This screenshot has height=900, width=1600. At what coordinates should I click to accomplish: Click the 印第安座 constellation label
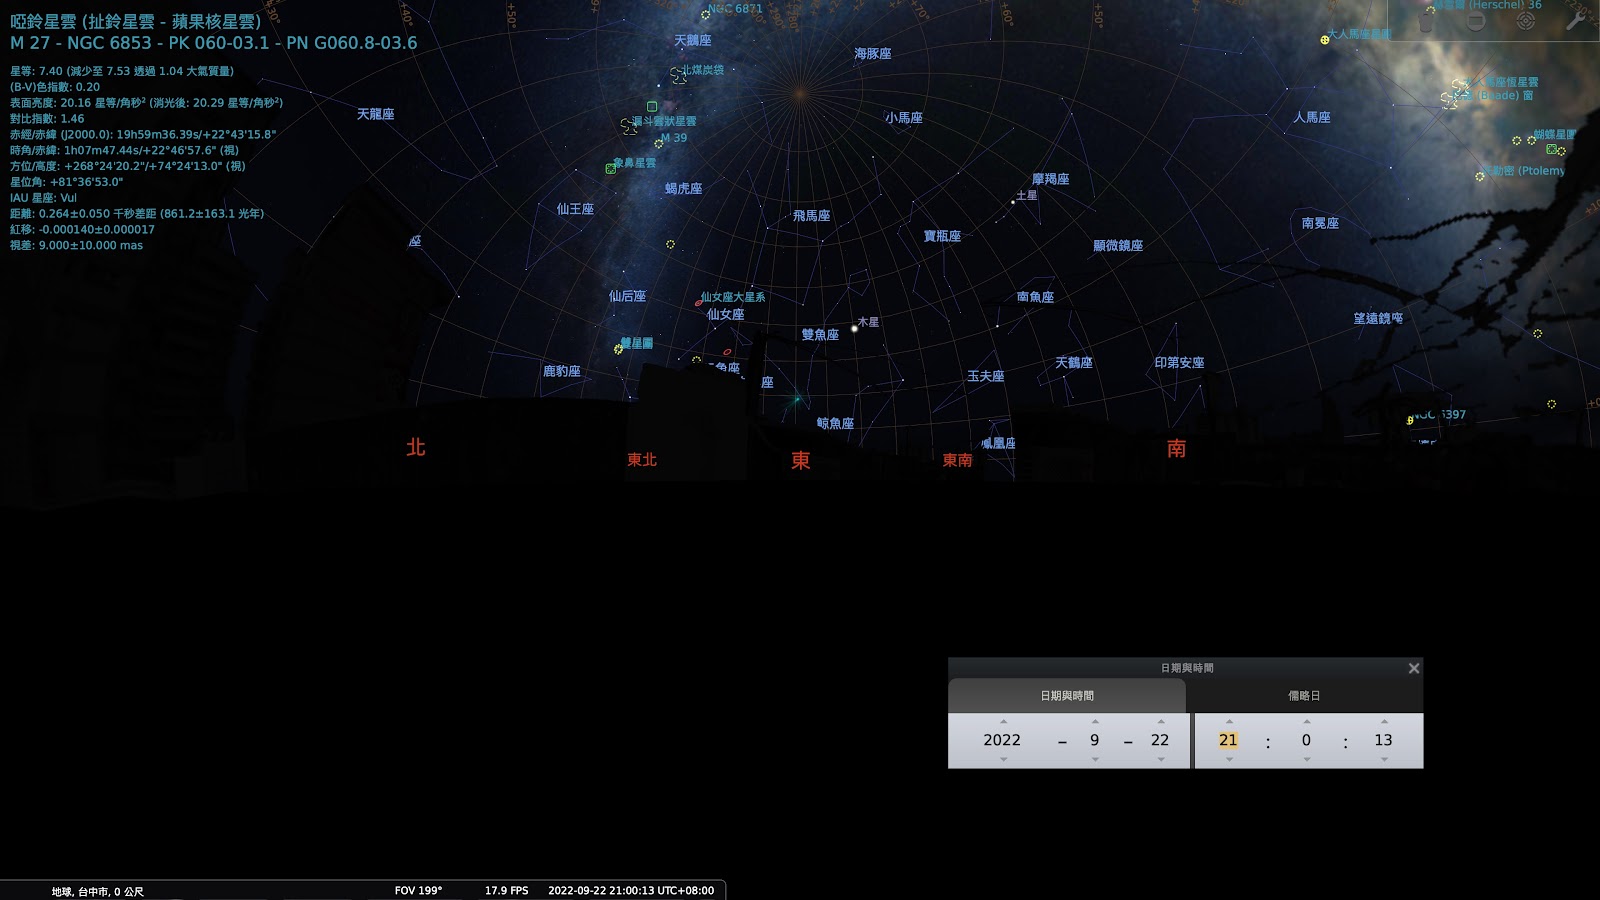[x=1179, y=363]
